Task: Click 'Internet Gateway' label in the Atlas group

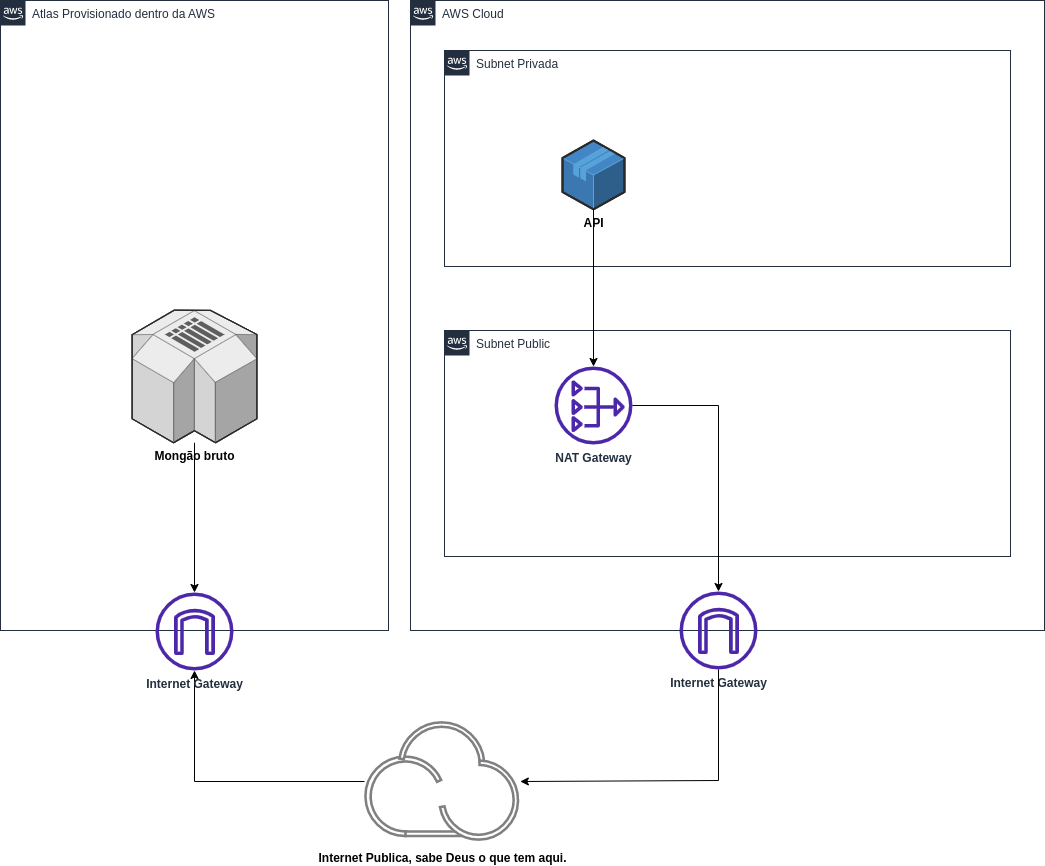Action: (x=194, y=684)
